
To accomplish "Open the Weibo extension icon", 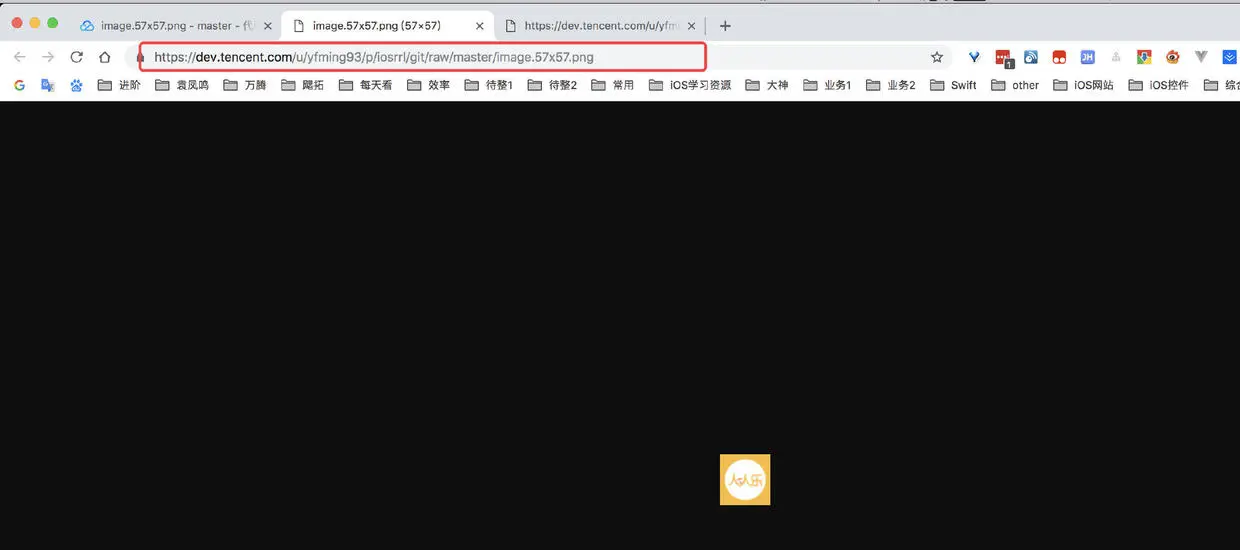I will click(x=1173, y=57).
